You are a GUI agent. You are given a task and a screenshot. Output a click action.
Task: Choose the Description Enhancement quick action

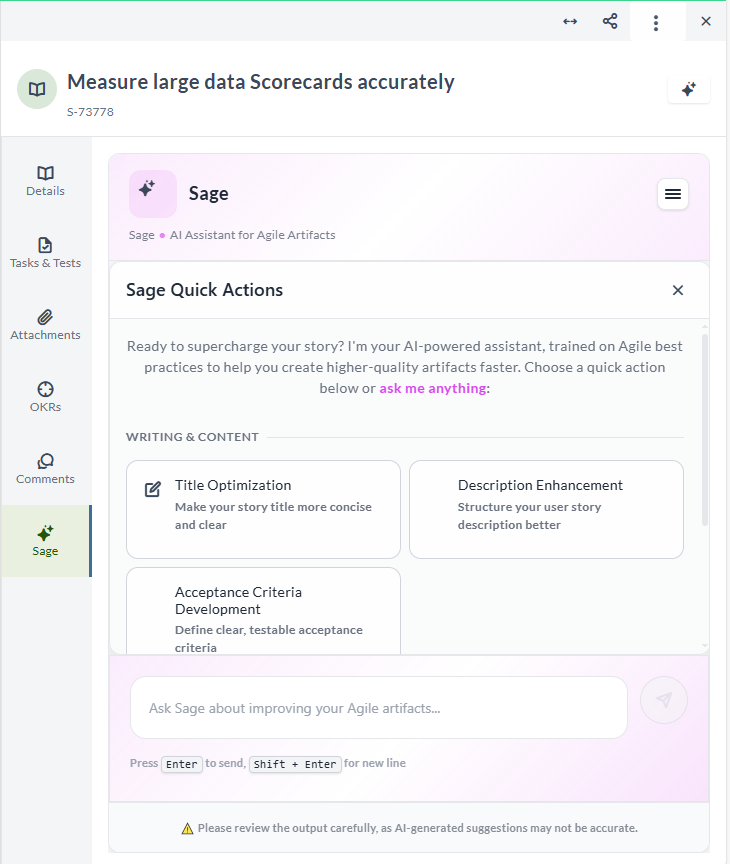(x=546, y=509)
